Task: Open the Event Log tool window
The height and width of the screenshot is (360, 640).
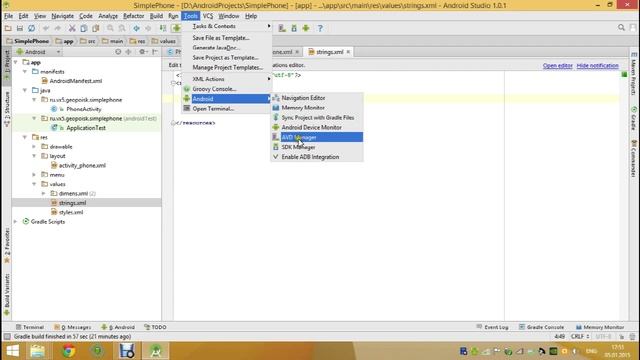Action: pos(492,327)
